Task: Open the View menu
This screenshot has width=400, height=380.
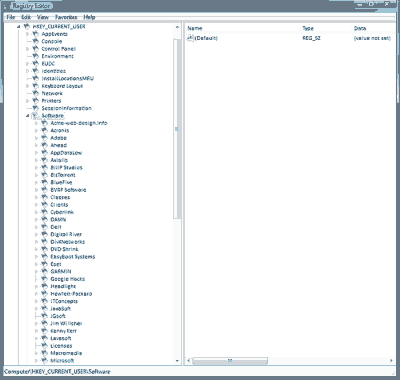Action: 43,17
